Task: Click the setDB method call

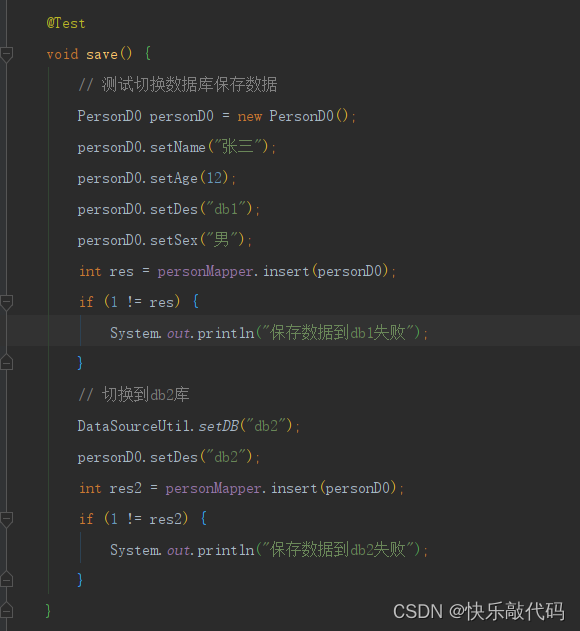Action: pos(219,426)
